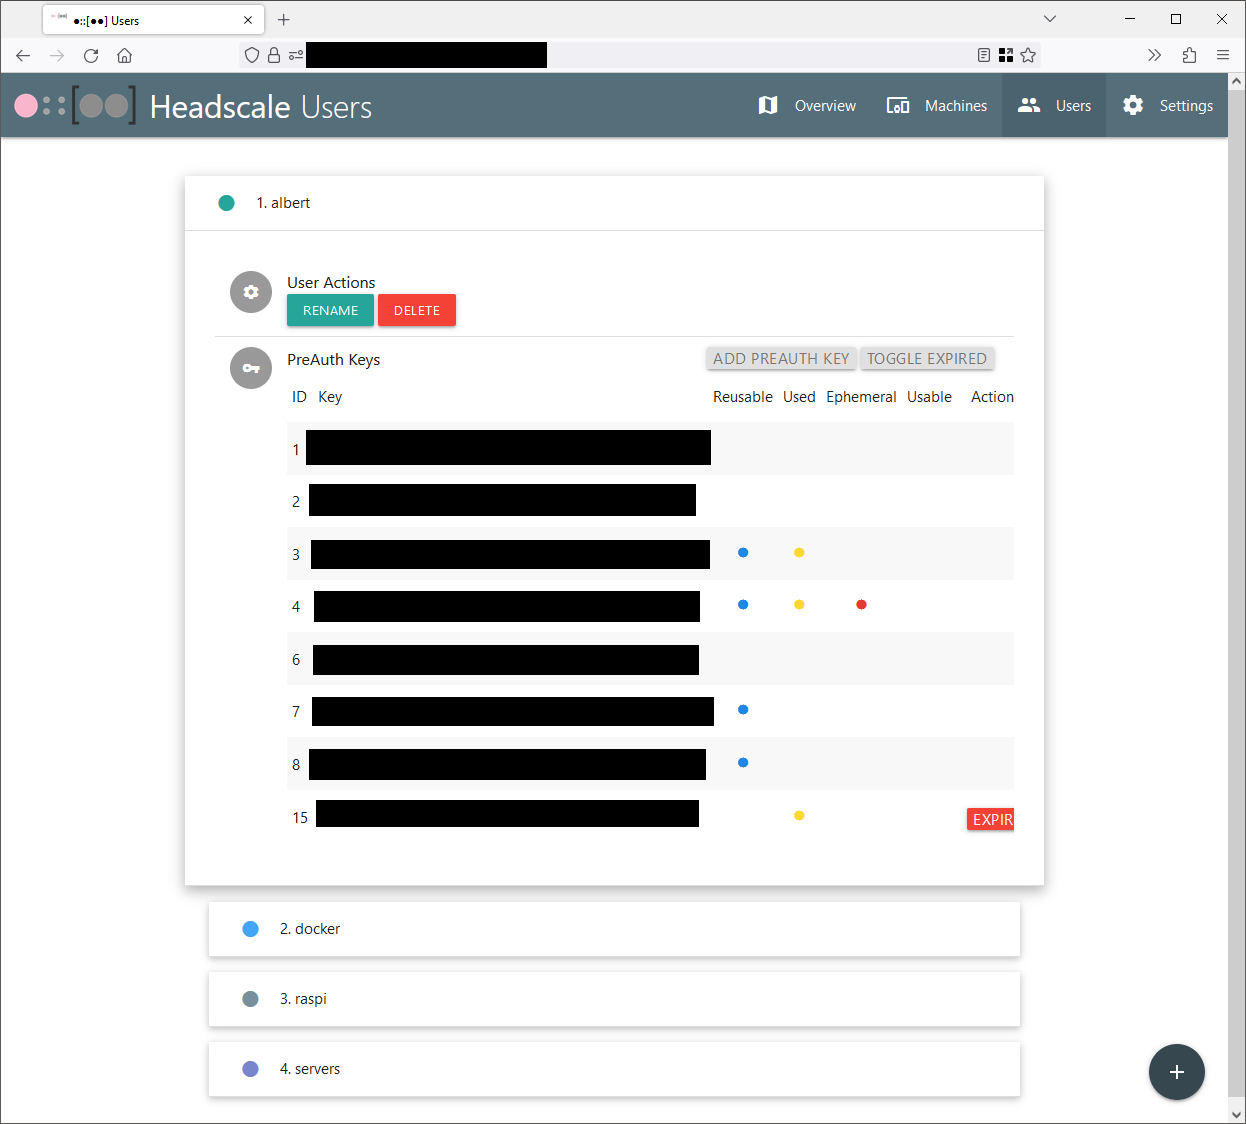
Task: Click the Key column header
Action: click(x=330, y=397)
